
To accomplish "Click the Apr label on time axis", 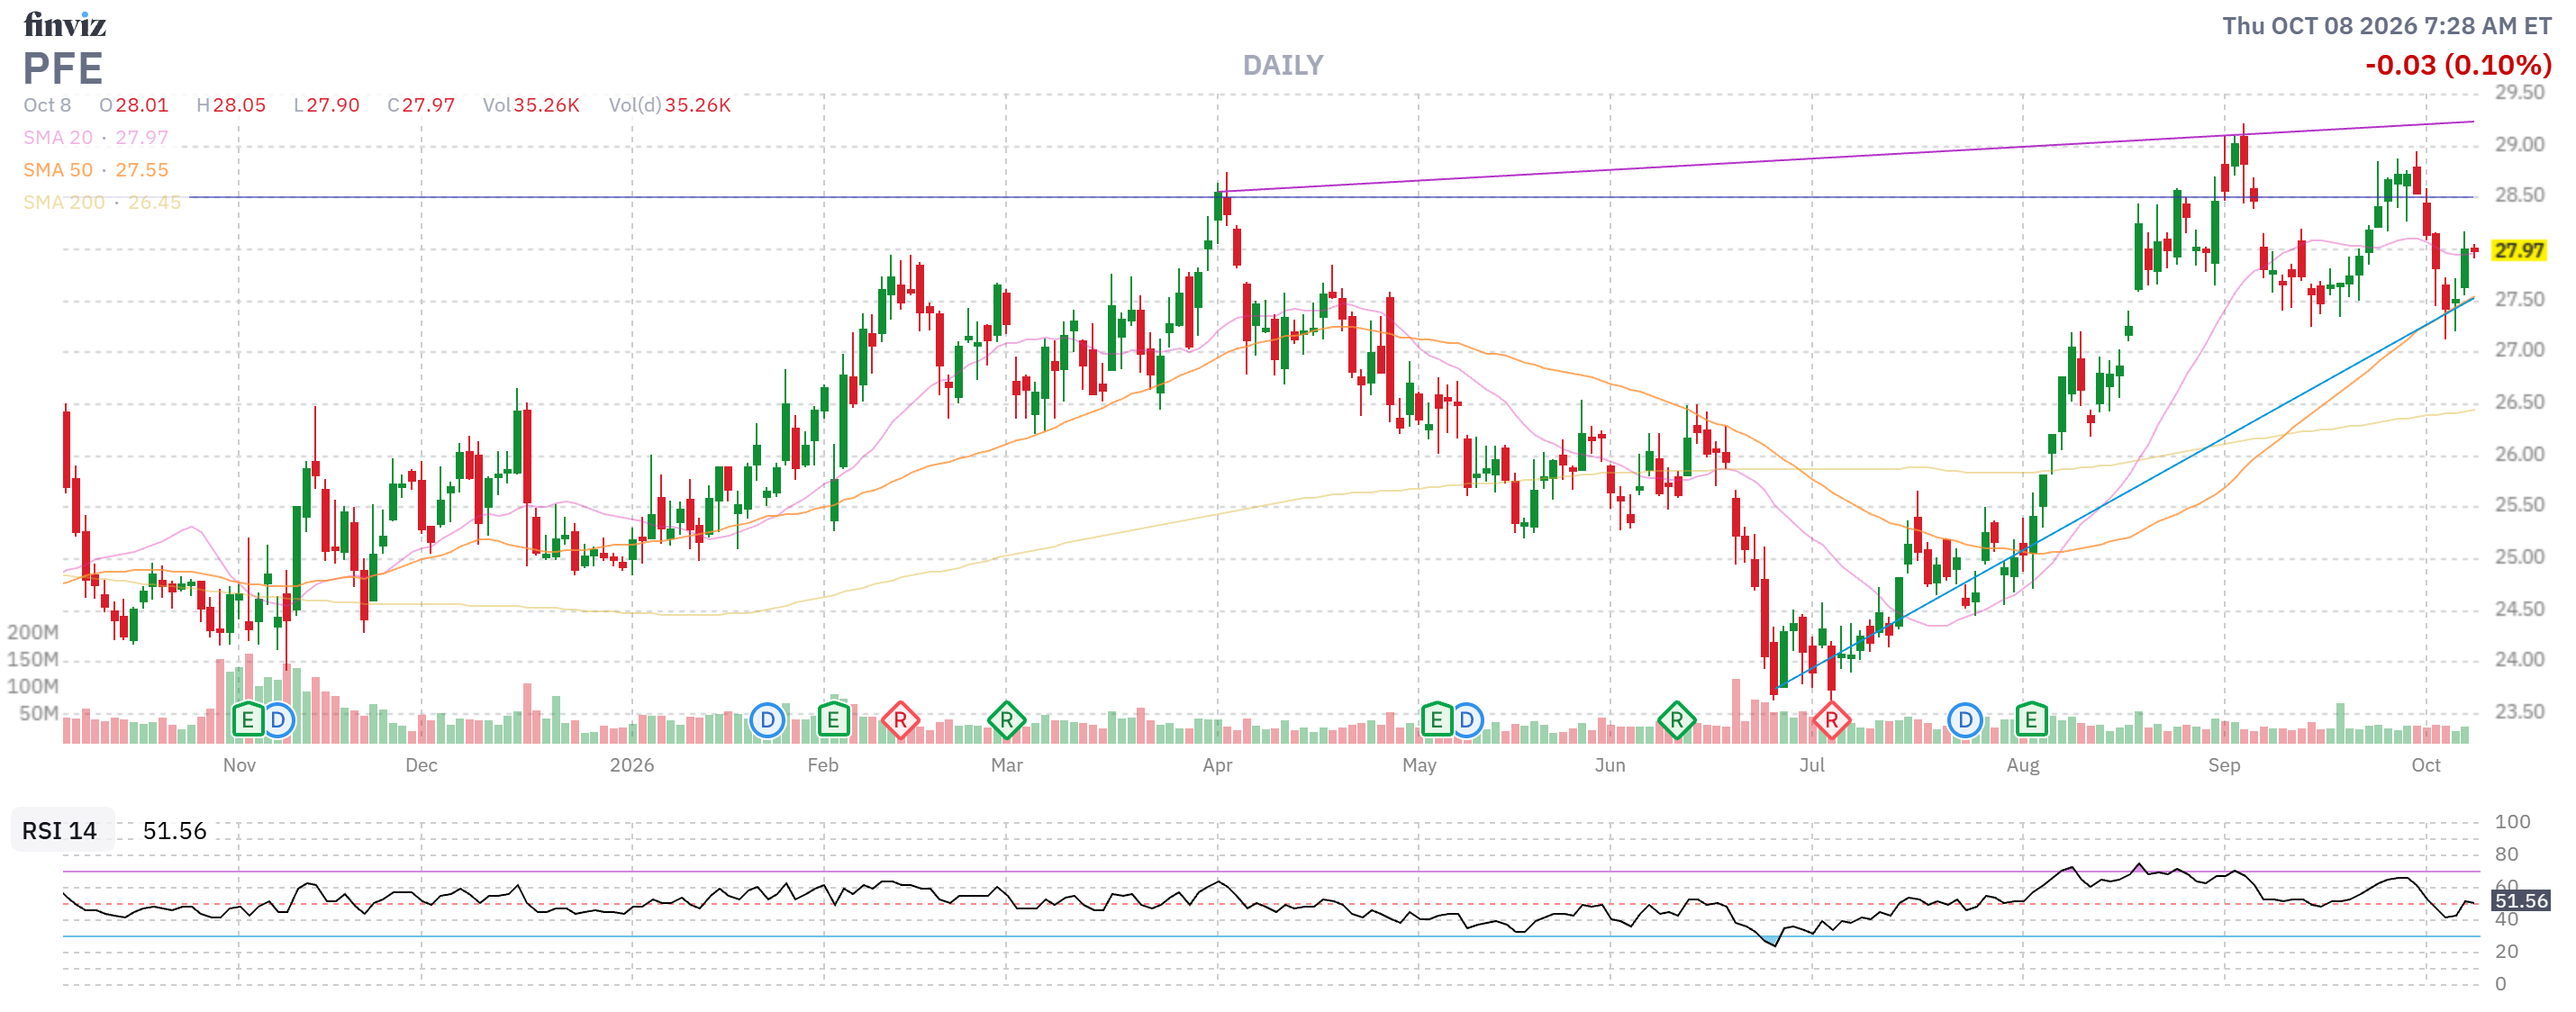I will (1217, 765).
